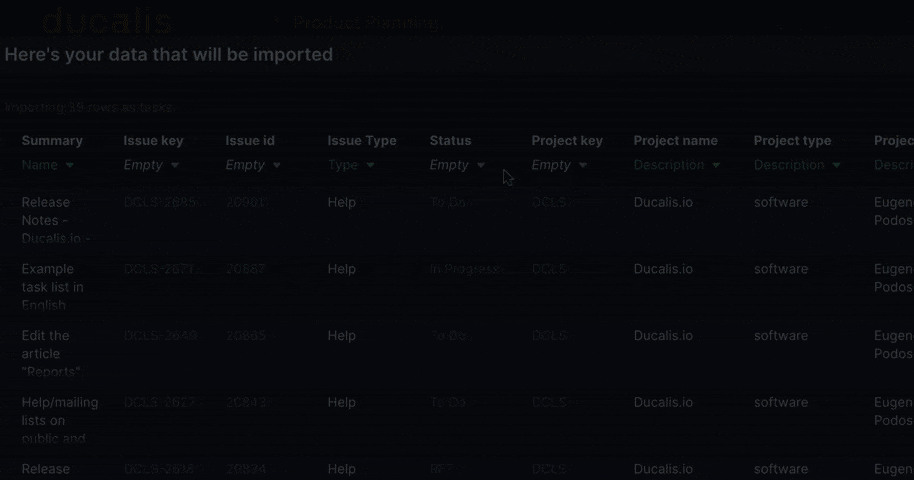Click the Status column header

(450, 141)
